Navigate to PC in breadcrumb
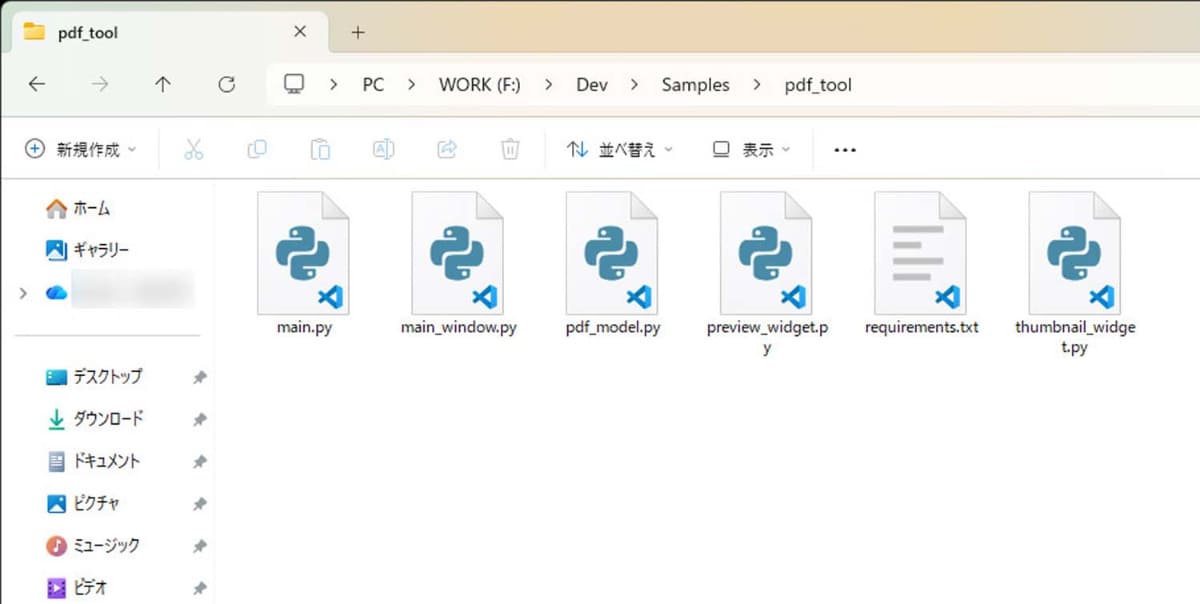This screenshot has height=604, width=1200. pyautogui.click(x=373, y=85)
